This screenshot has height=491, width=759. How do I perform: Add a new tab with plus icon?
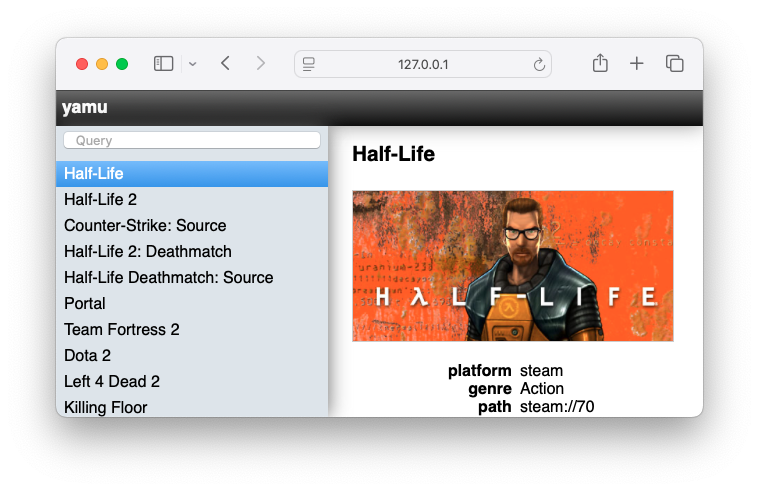click(637, 63)
